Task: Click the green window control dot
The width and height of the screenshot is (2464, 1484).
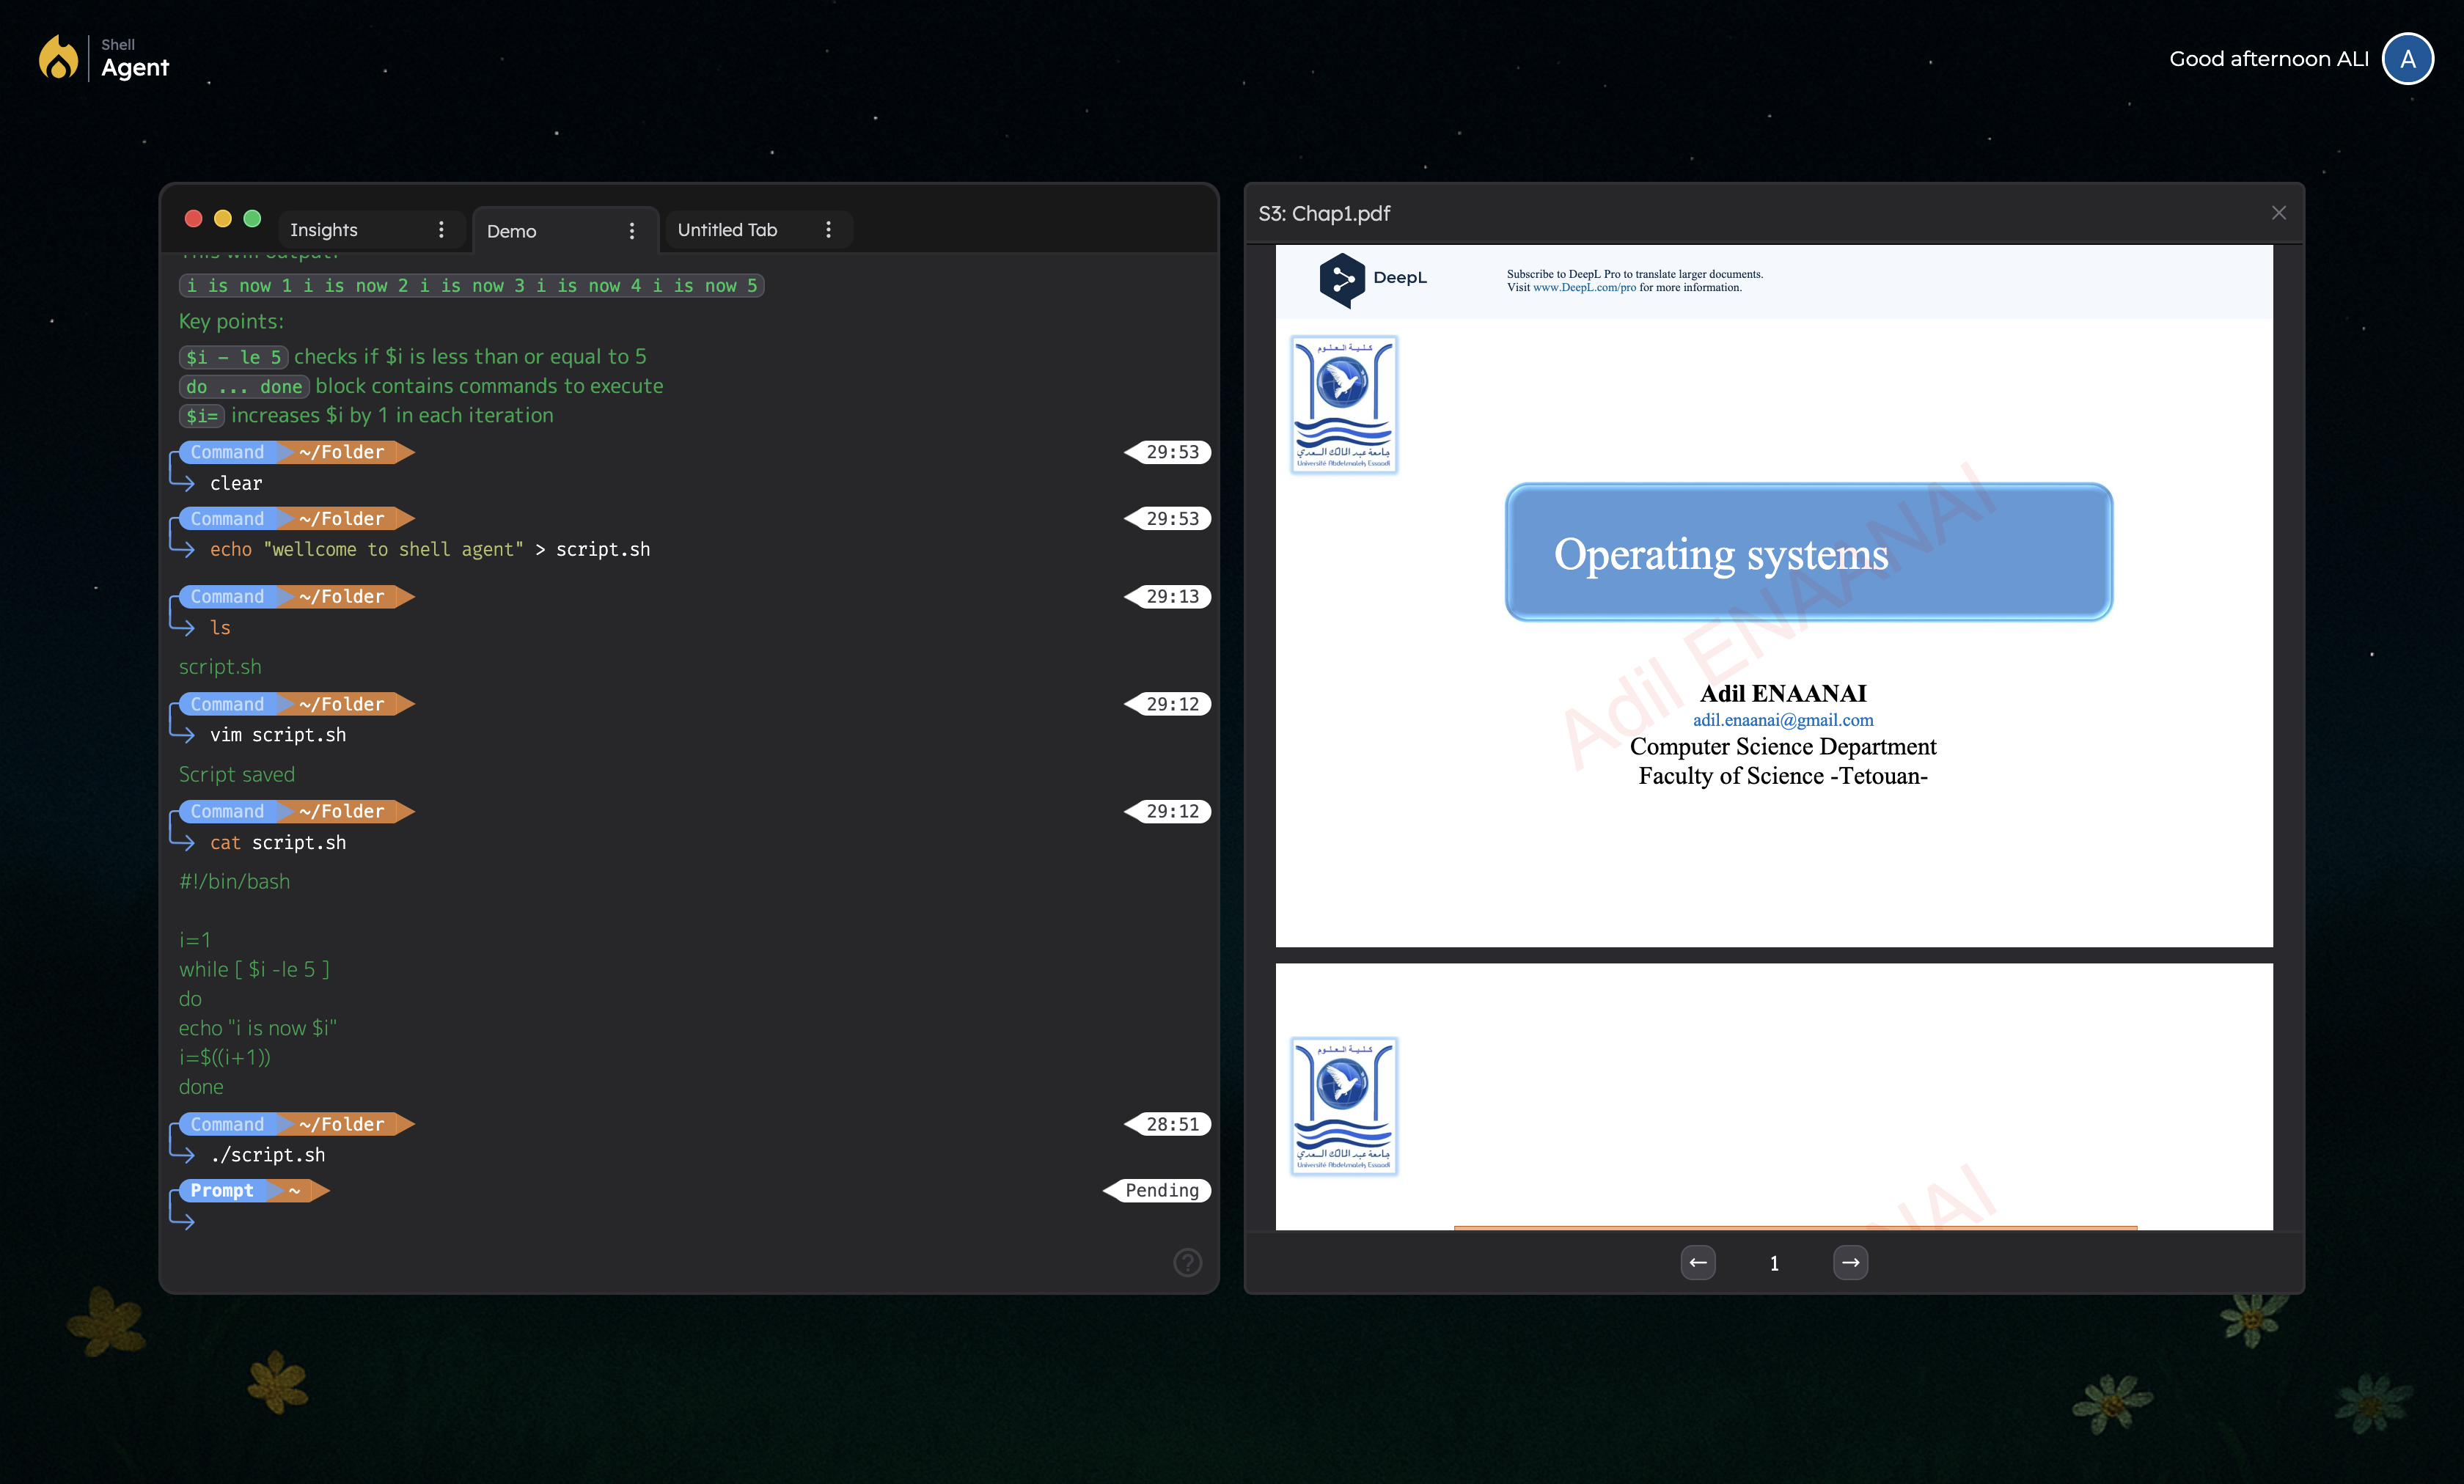Action: pos(252,219)
